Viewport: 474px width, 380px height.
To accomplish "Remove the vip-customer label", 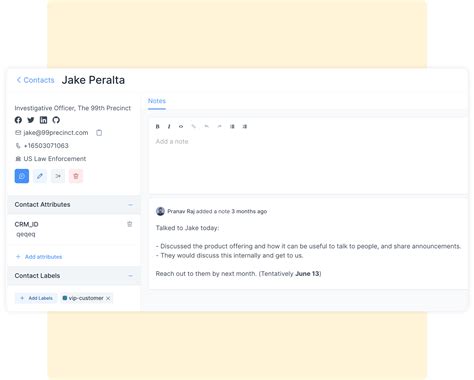I will point(108,298).
